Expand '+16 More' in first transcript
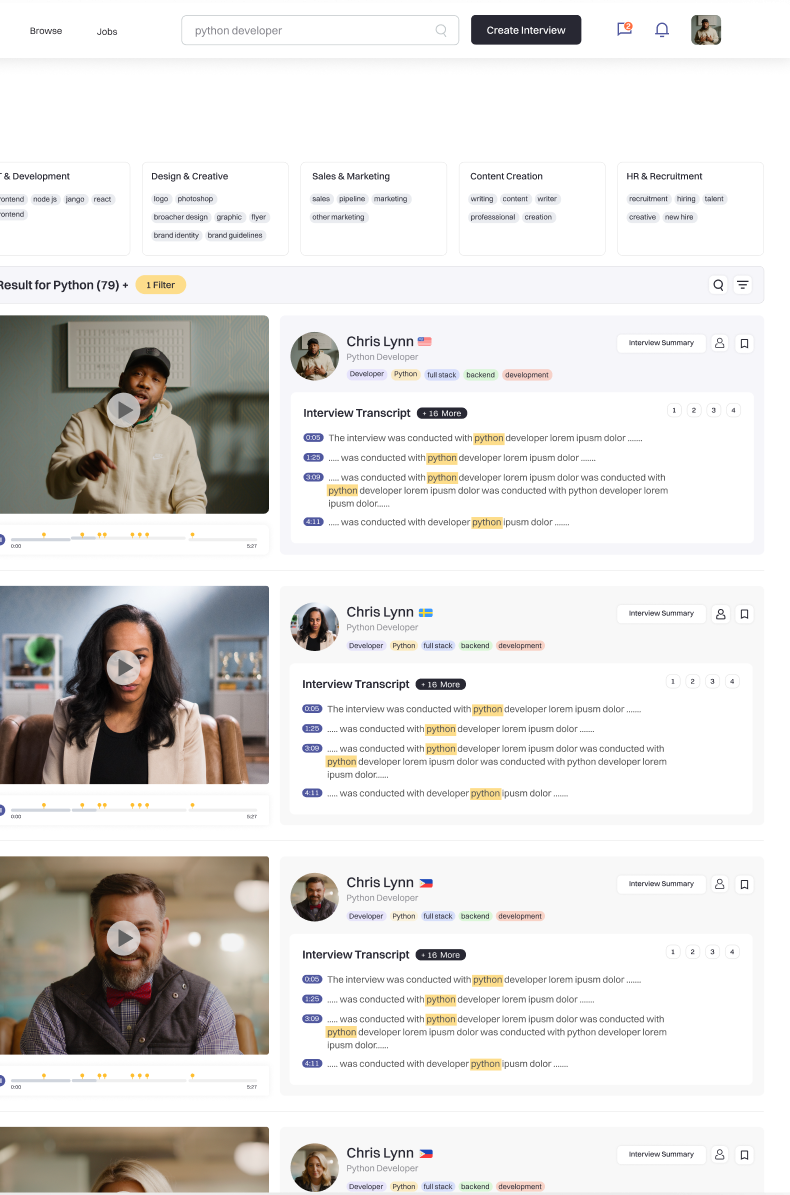Screen dimensions: 790x1195 [442, 413]
